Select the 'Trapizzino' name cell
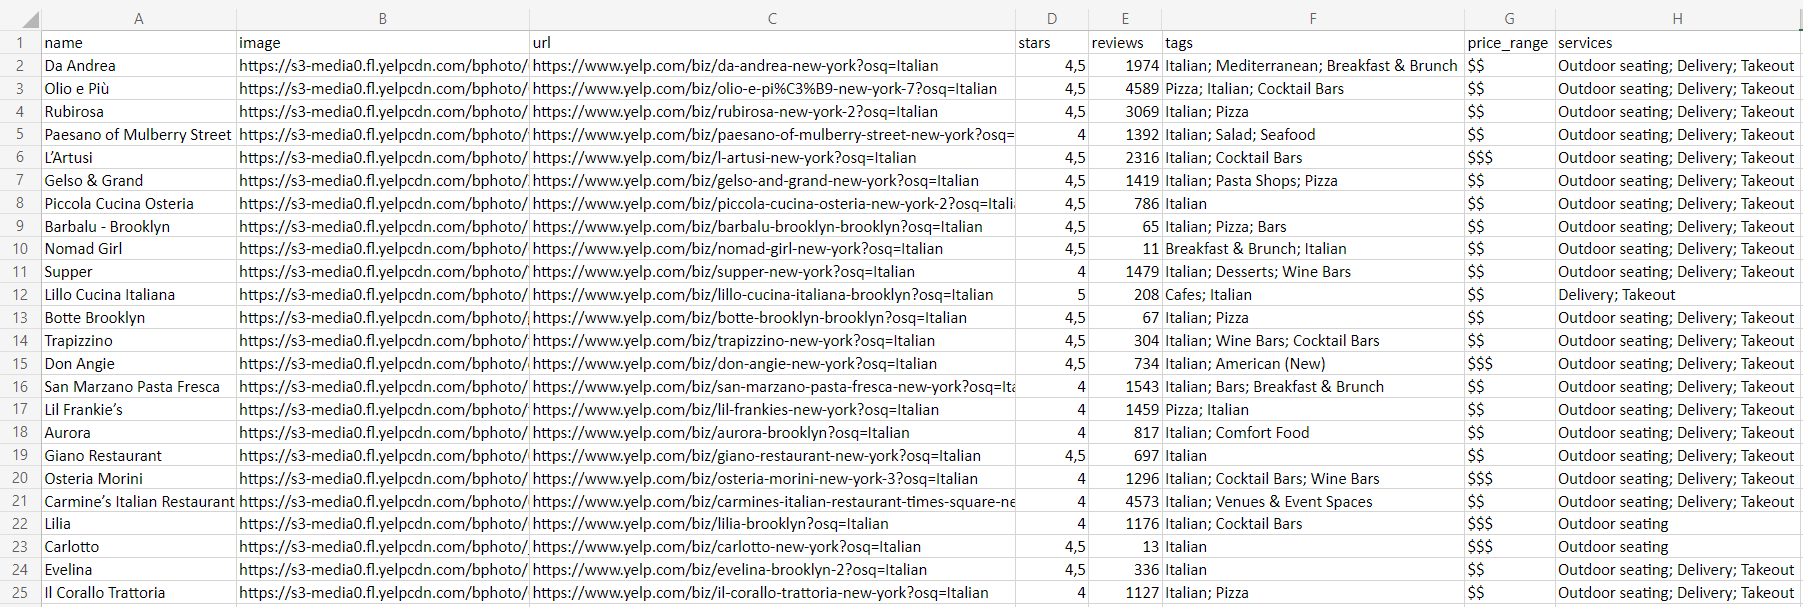 138,341
